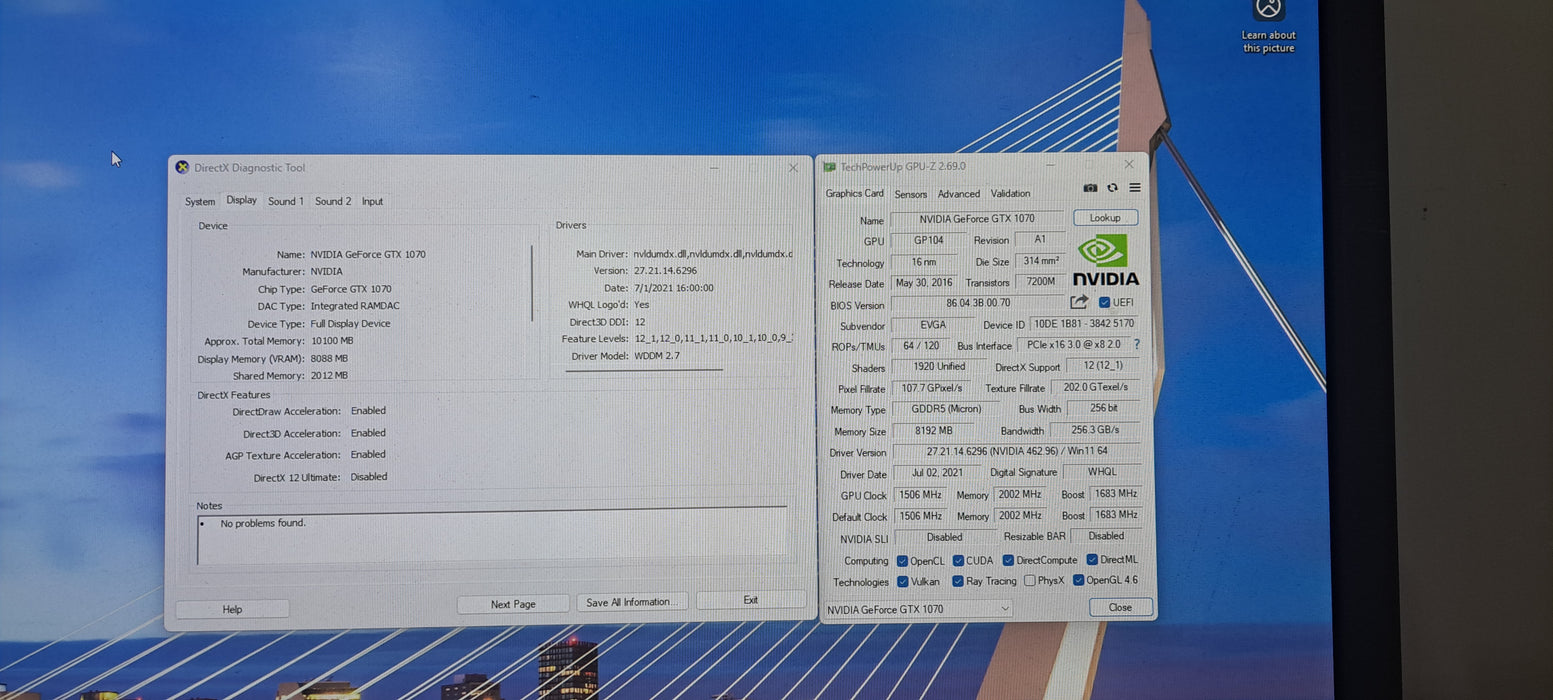Click the Driver Model WDDM 2.7 text
This screenshot has height=700, width=1553.
click(657, 356)
